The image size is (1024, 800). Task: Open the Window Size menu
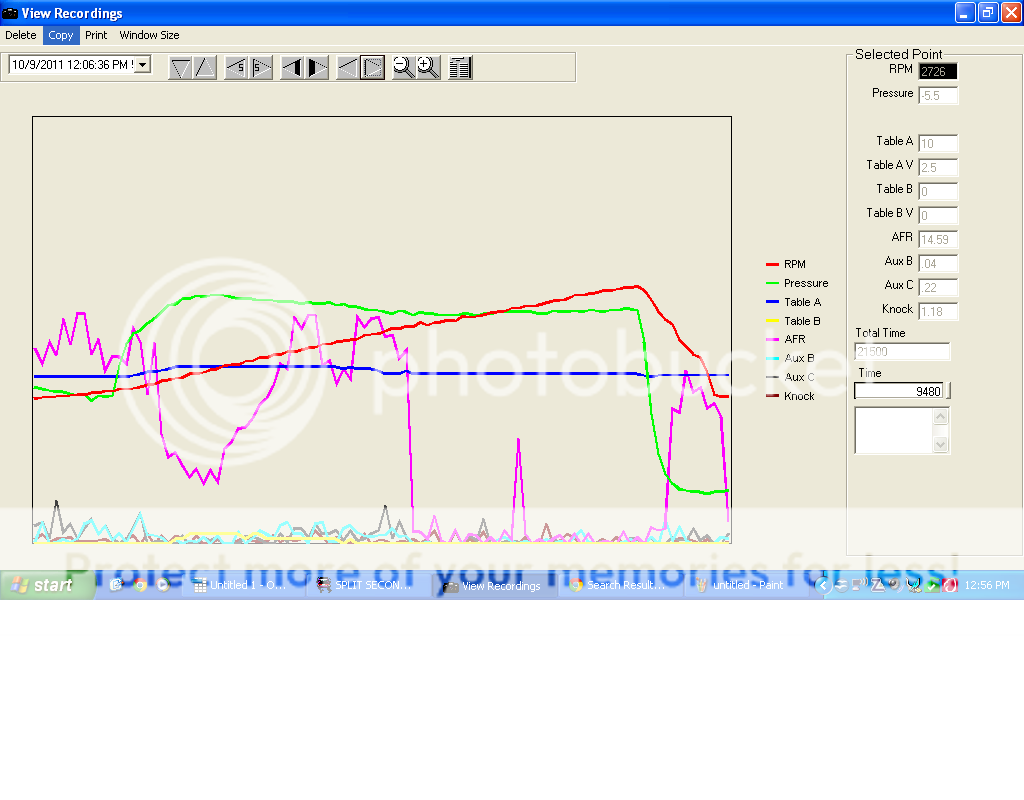point(149,35)
